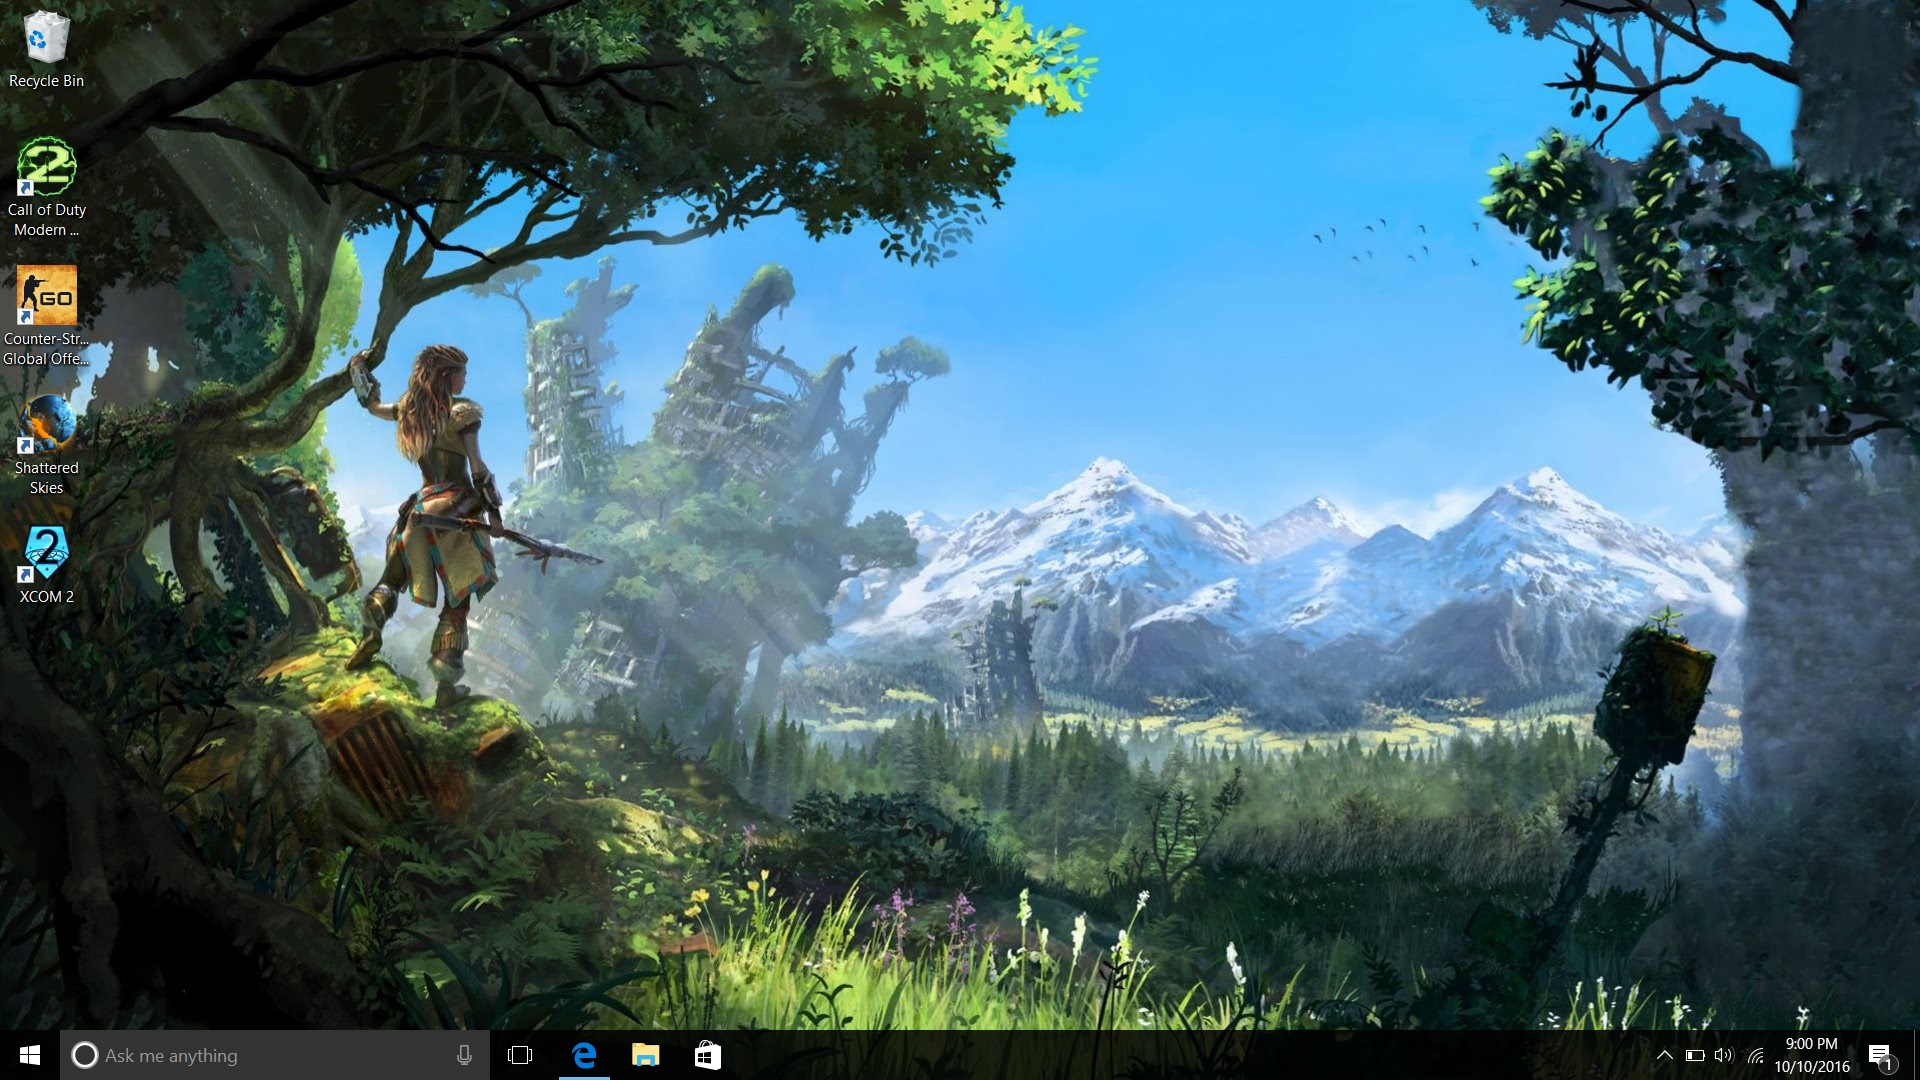Viewport: 1920px width, 1080px height.
Task: Click the Cortana circle icon
Action: [x=85, y=1055]
